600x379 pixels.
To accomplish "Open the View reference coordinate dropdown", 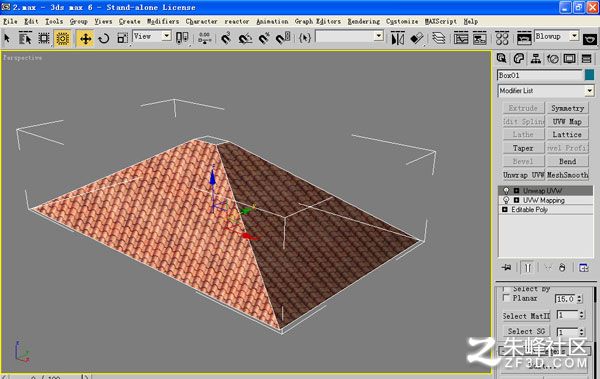I will pyautogui.click(x=152, y=36).
